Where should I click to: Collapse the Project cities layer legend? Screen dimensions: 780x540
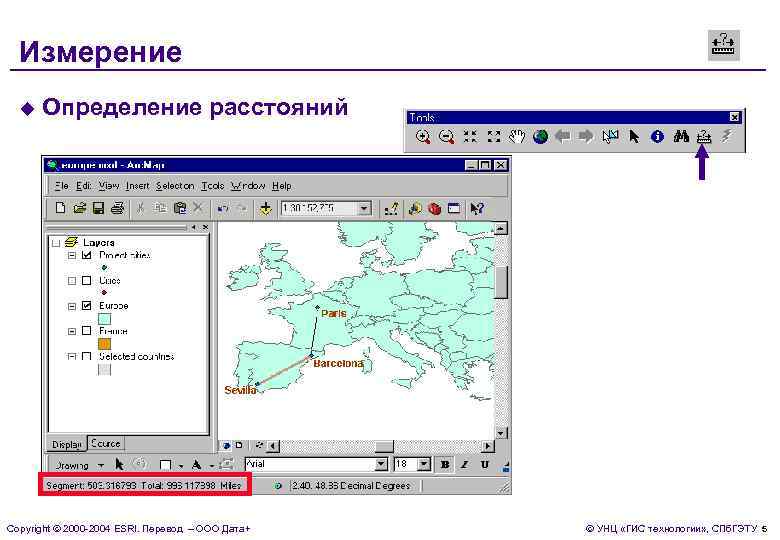pos(72,255)
